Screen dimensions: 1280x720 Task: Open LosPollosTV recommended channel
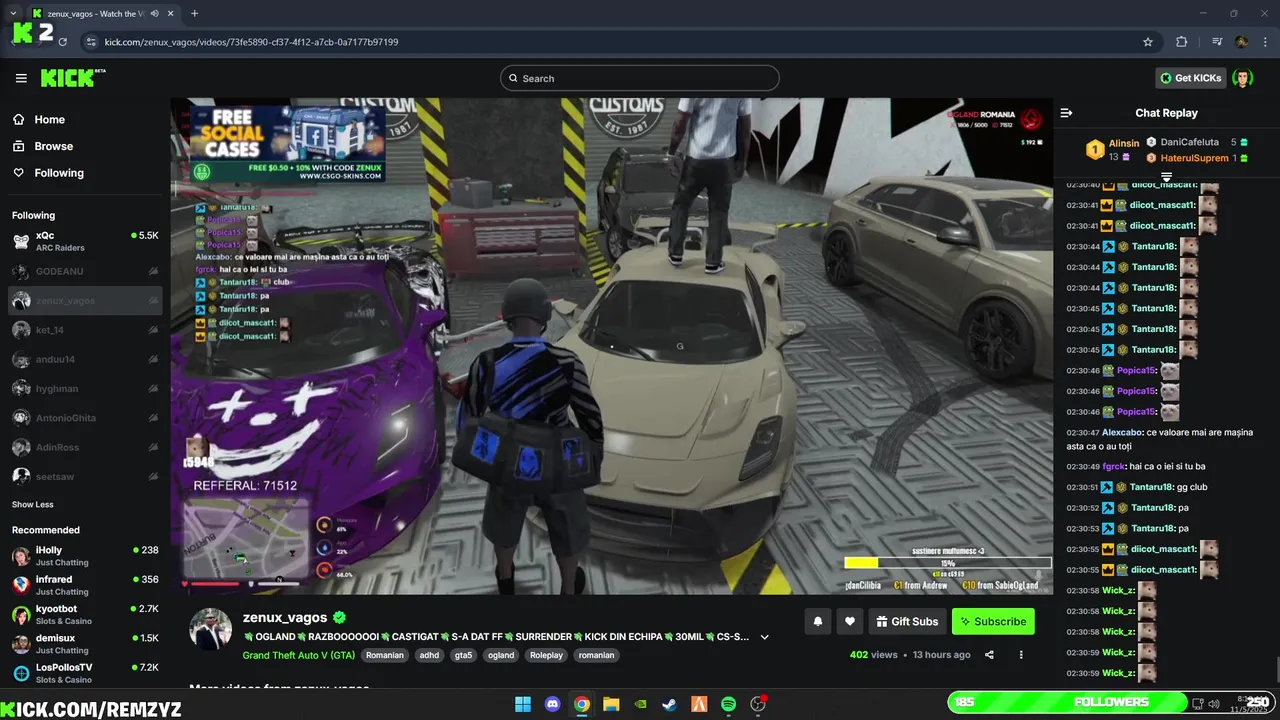85,672
